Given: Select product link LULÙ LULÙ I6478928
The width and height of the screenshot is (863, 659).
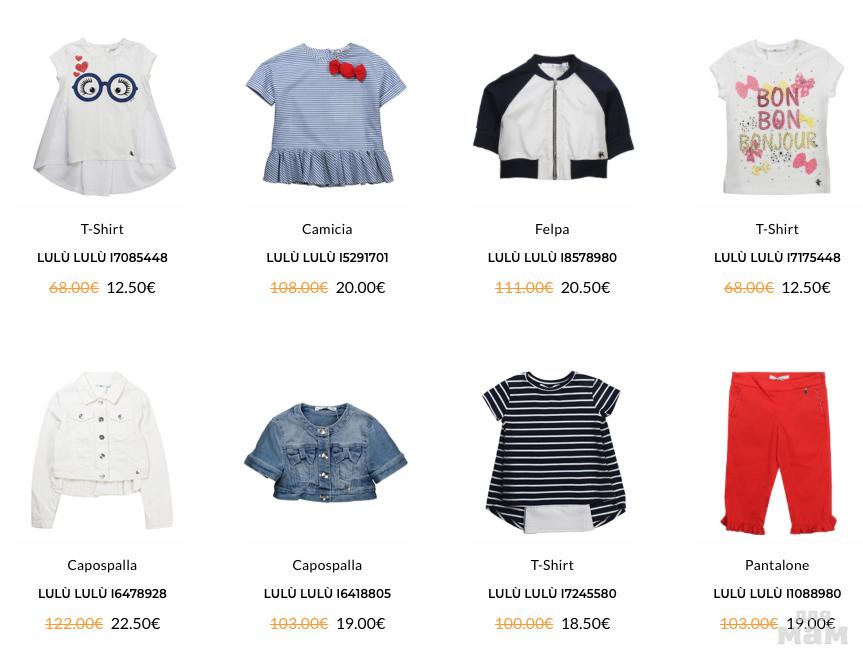Looking at the screenshot, I should tap(102, 593).
